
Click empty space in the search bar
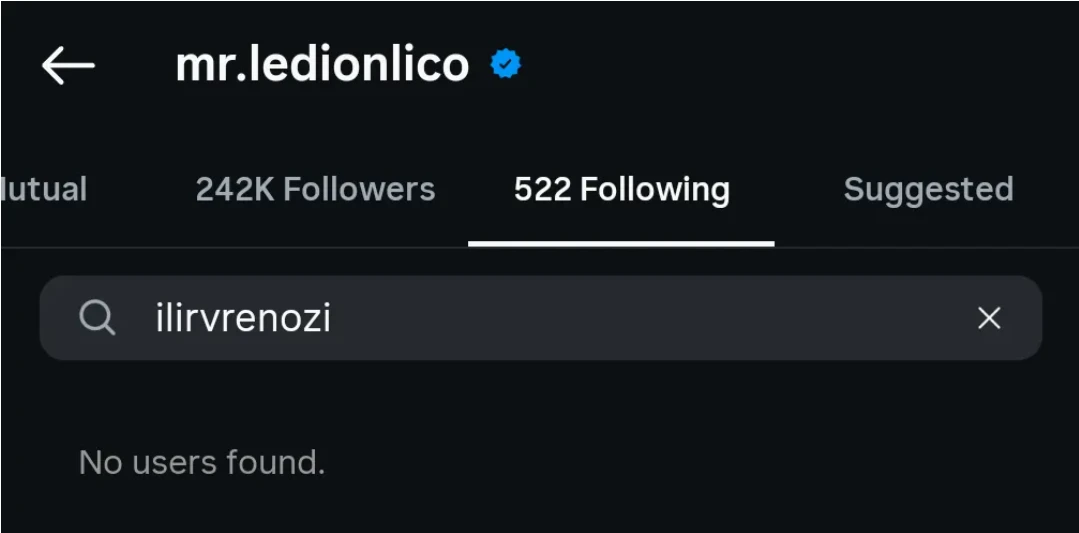point(650,318)
